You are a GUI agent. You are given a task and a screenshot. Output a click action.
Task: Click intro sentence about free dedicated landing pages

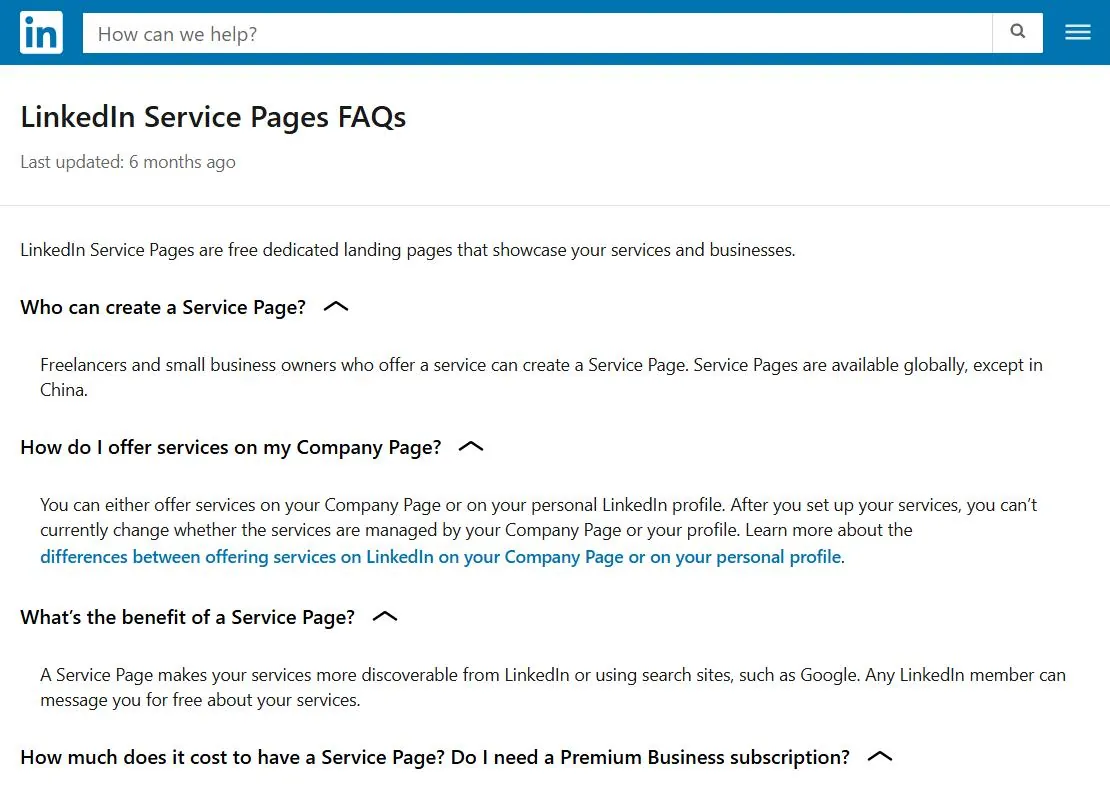point(408,250)
